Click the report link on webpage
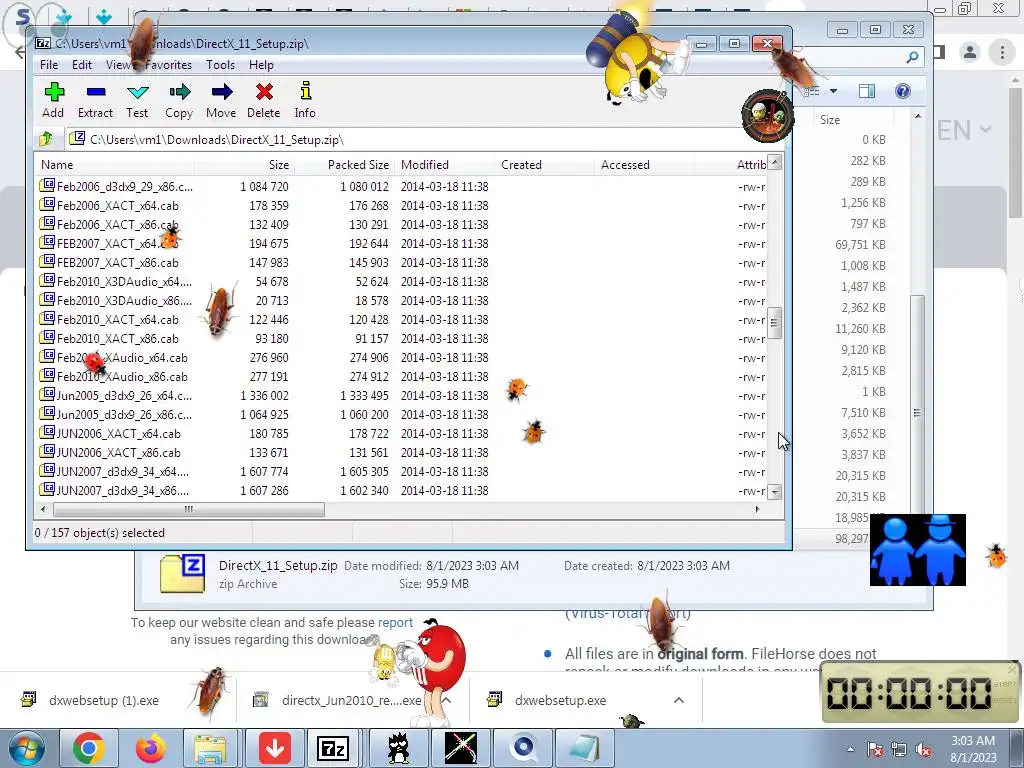 395,622
